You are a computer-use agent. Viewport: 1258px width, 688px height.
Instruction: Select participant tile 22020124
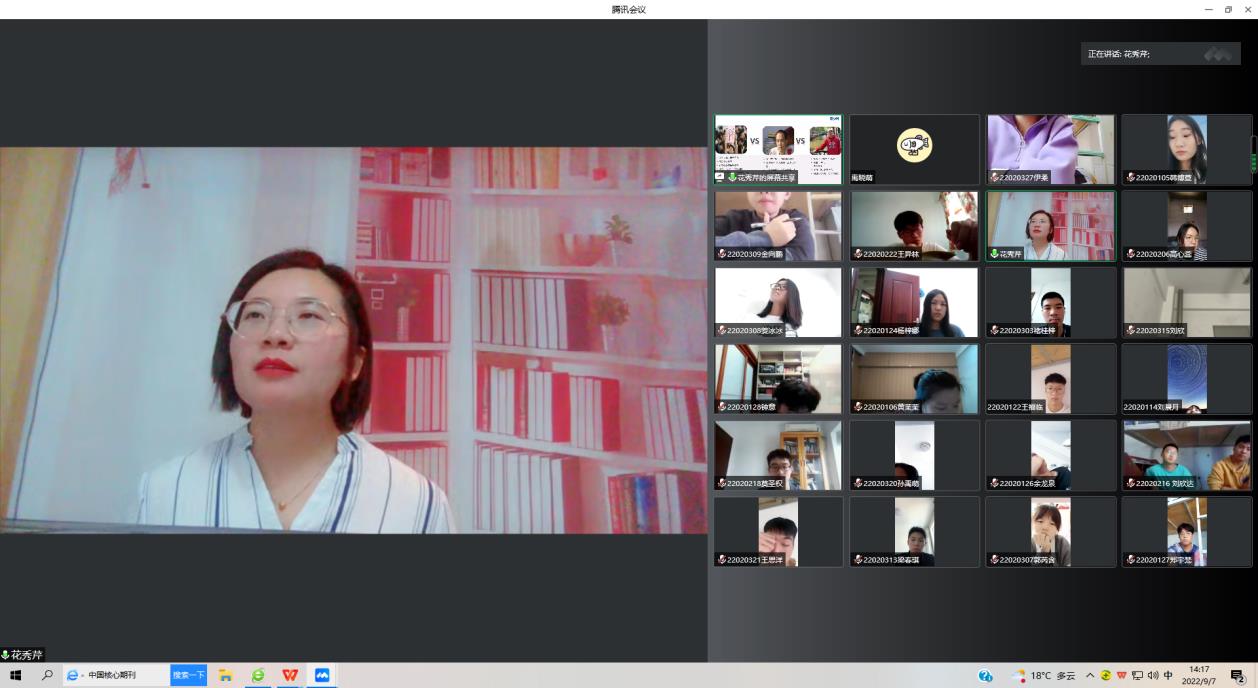(x=915, y=302)
